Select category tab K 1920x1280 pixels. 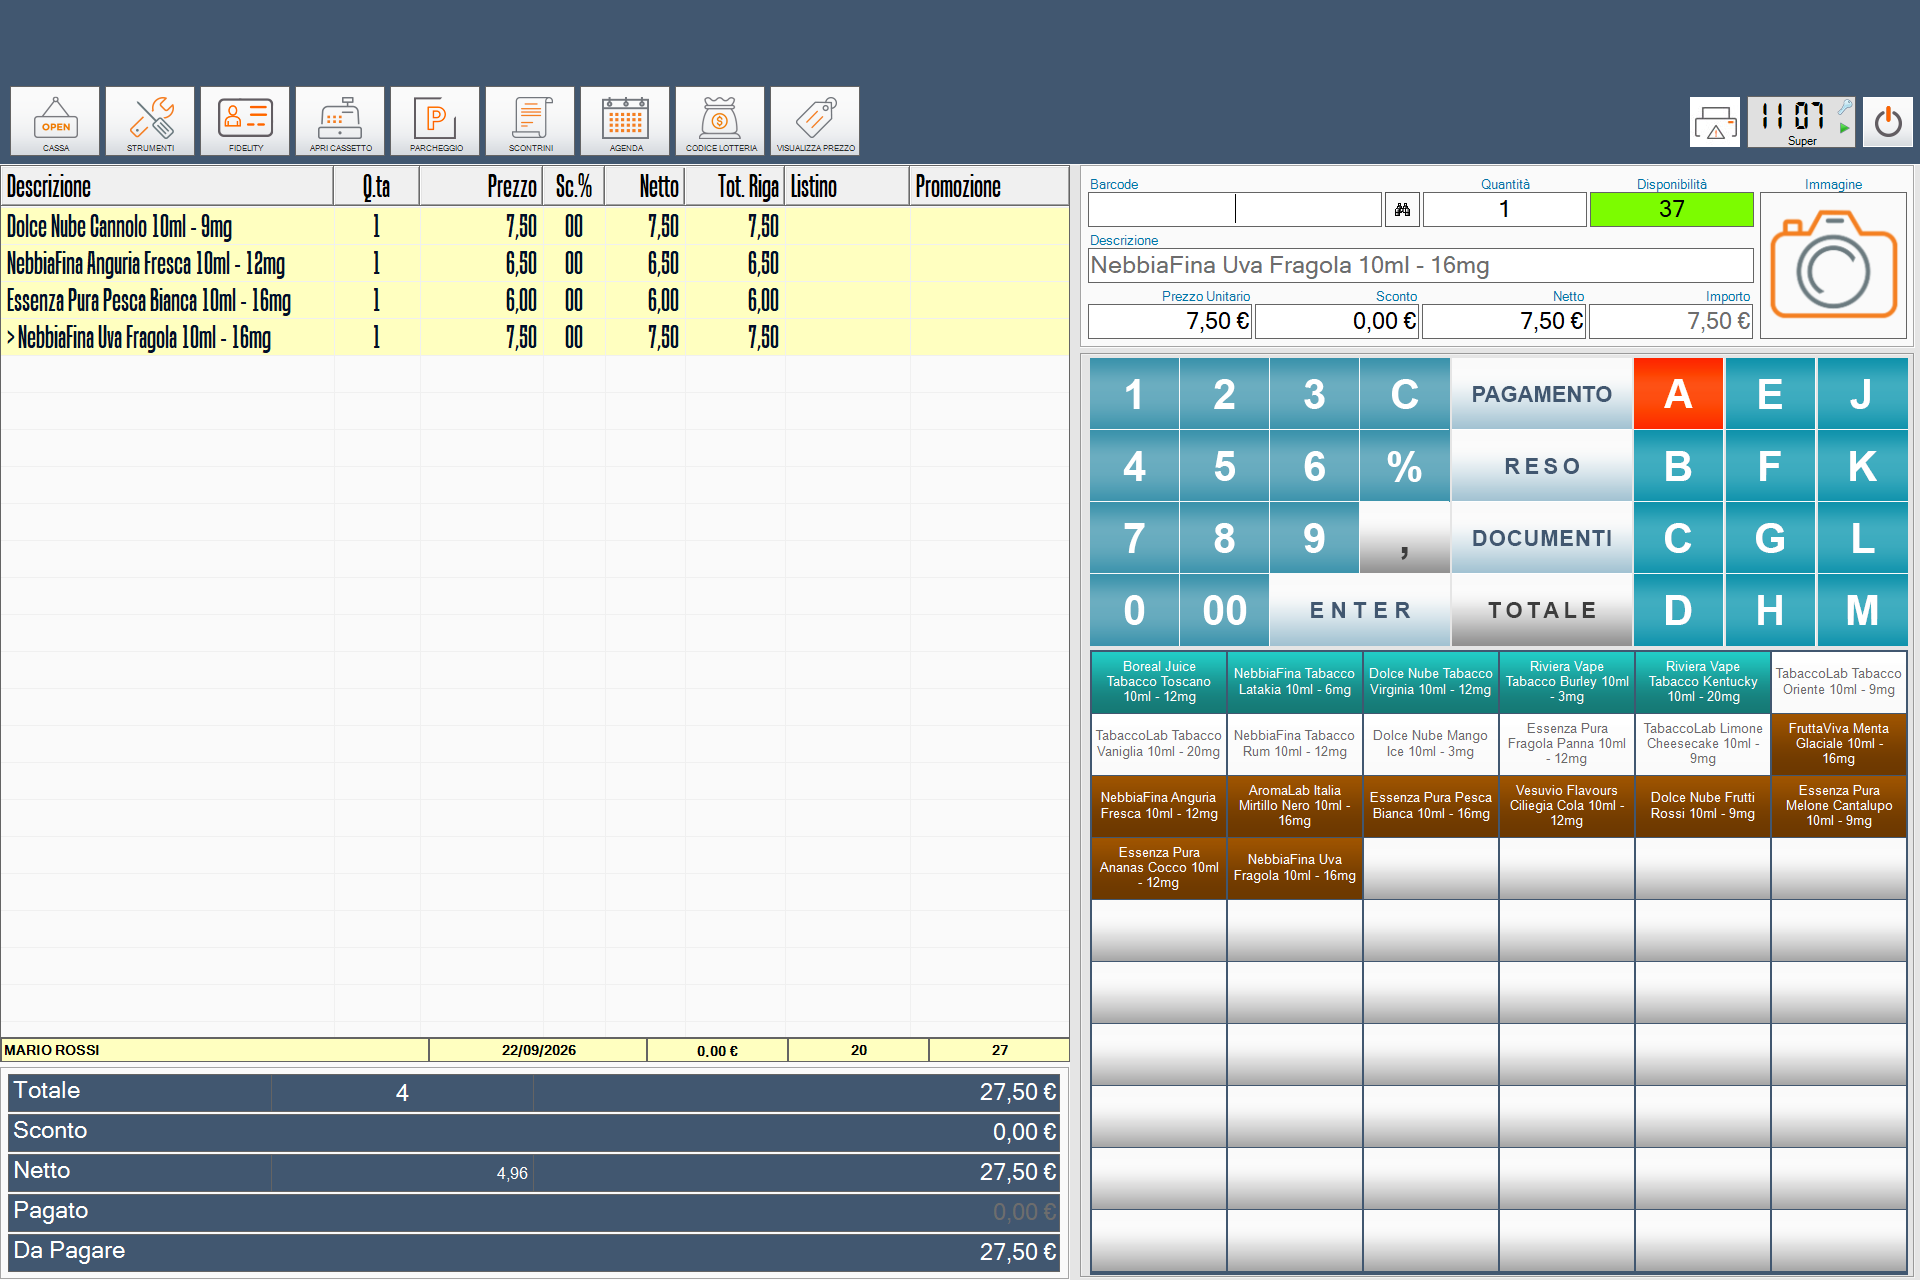pyautogui.click(x=1862, y=466)
